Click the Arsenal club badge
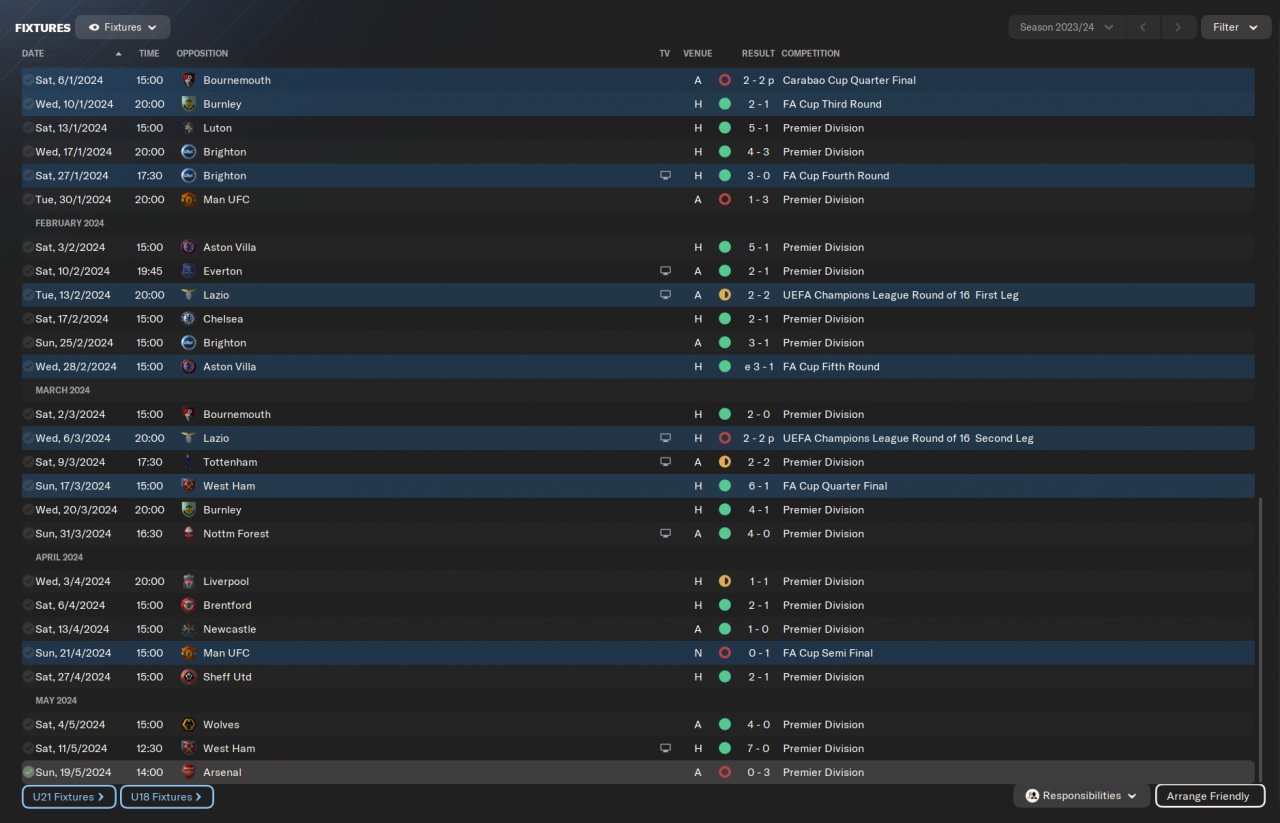This screenshot has width=1280, height=823. click(x=188, y=772)
